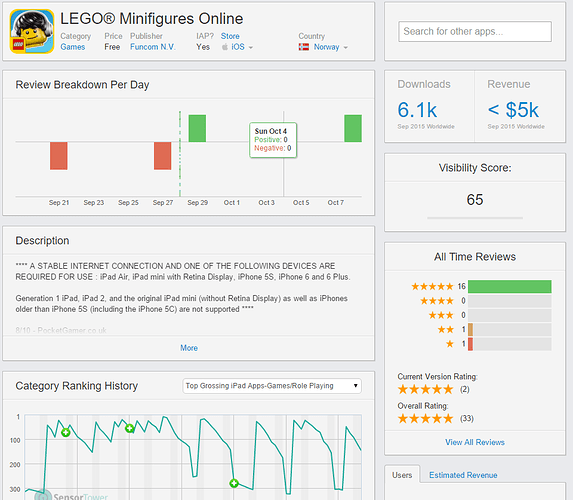Click the red one-star review bar
Viewport: 573px width, 500px height.
[470, 344]
